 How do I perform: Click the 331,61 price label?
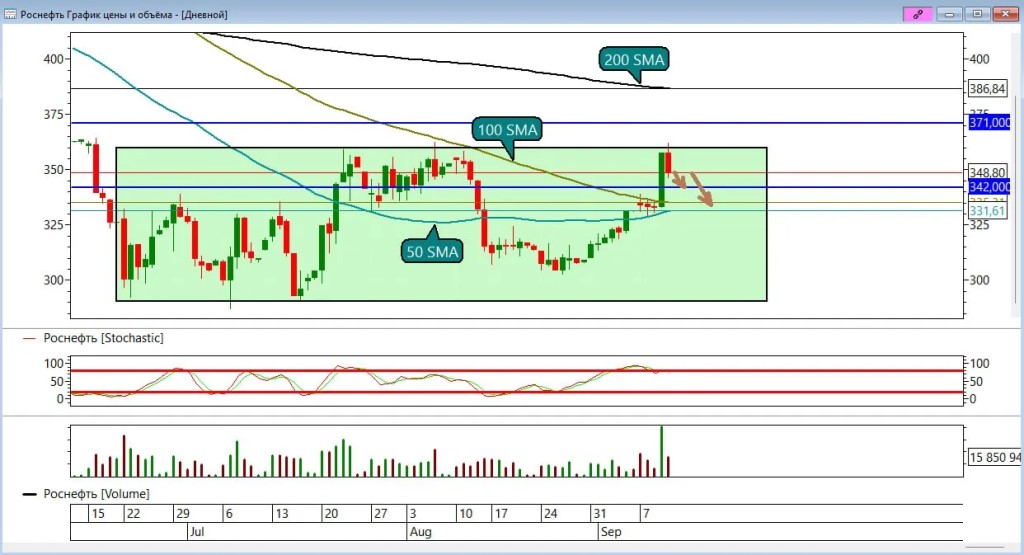point(987,211)
